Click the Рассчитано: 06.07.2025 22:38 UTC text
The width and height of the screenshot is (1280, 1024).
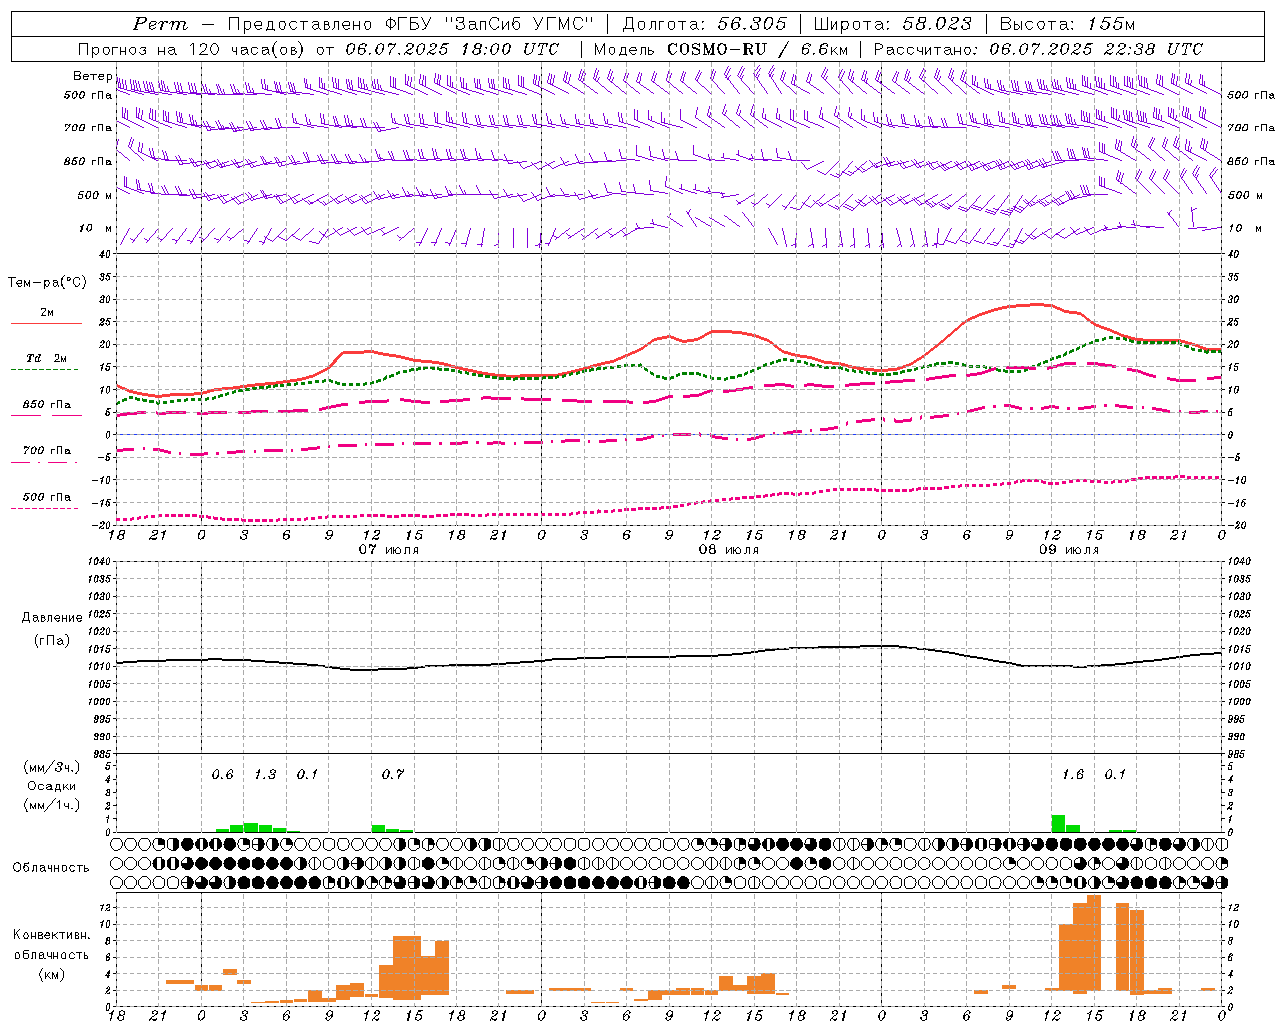click(1038, 49)
